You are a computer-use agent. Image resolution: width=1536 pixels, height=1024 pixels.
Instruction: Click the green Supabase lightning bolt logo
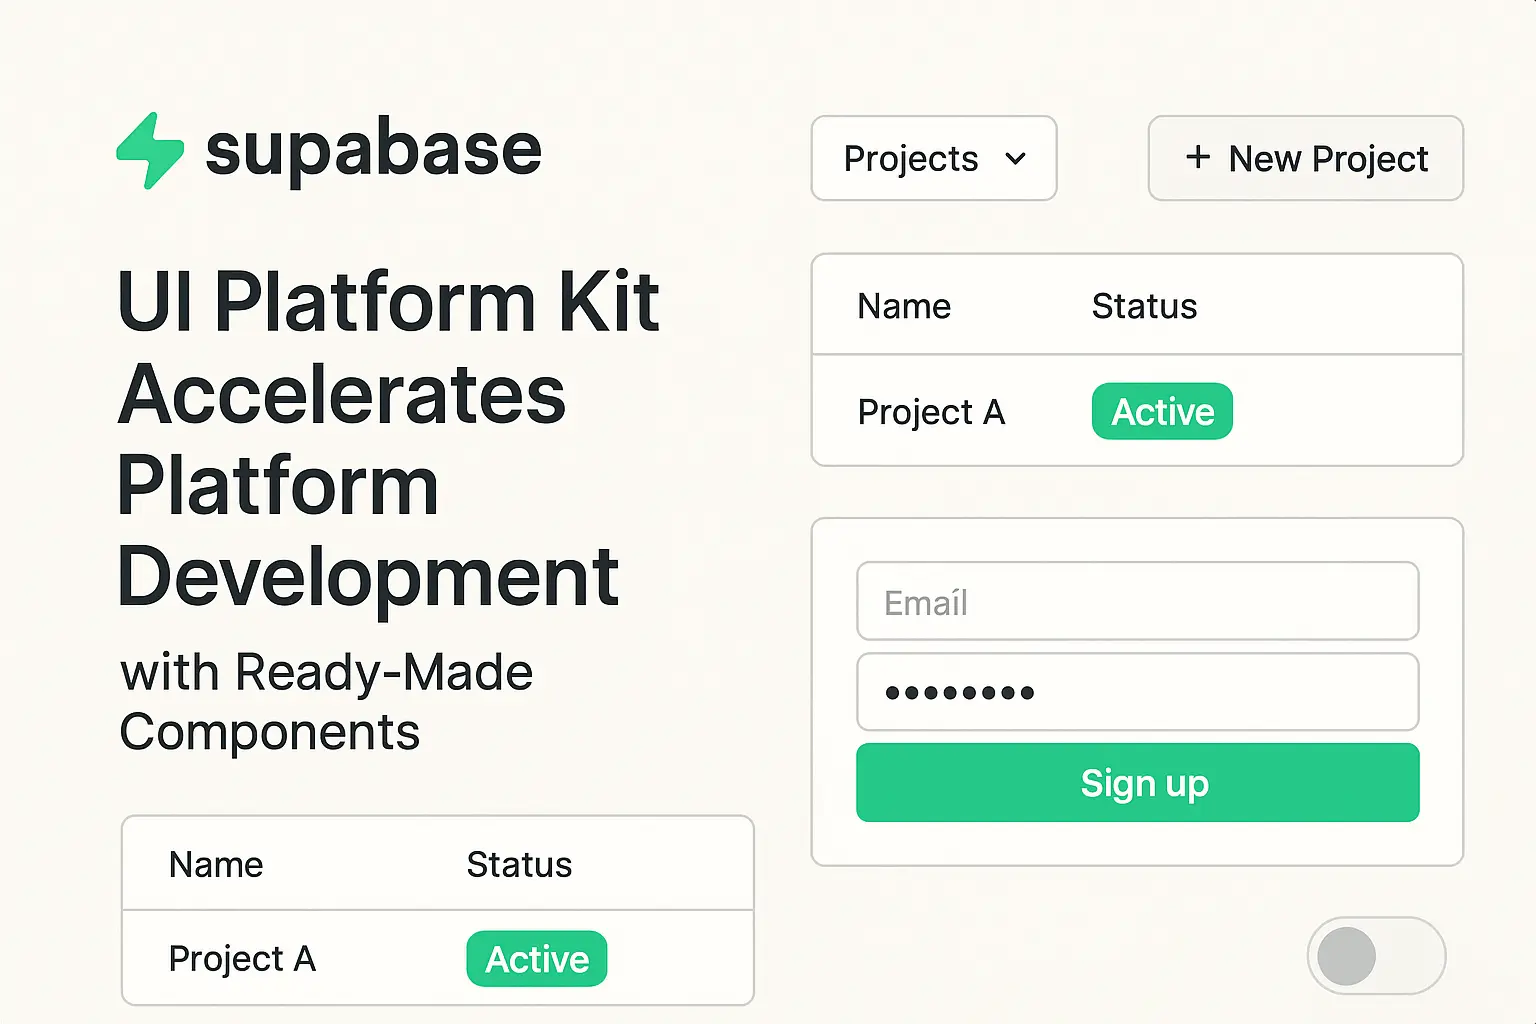point(150,151)
